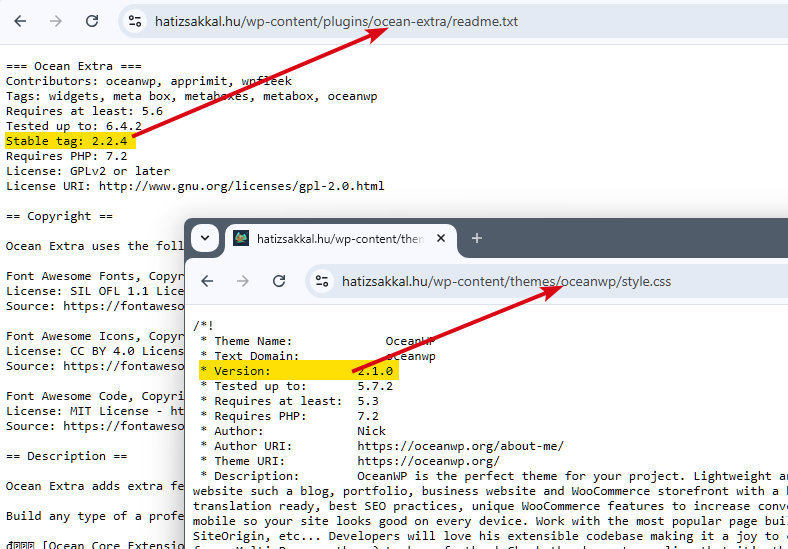Reload the style.css page
The width and height of the screenshot is (788, 549).
[x=279, y=281]
